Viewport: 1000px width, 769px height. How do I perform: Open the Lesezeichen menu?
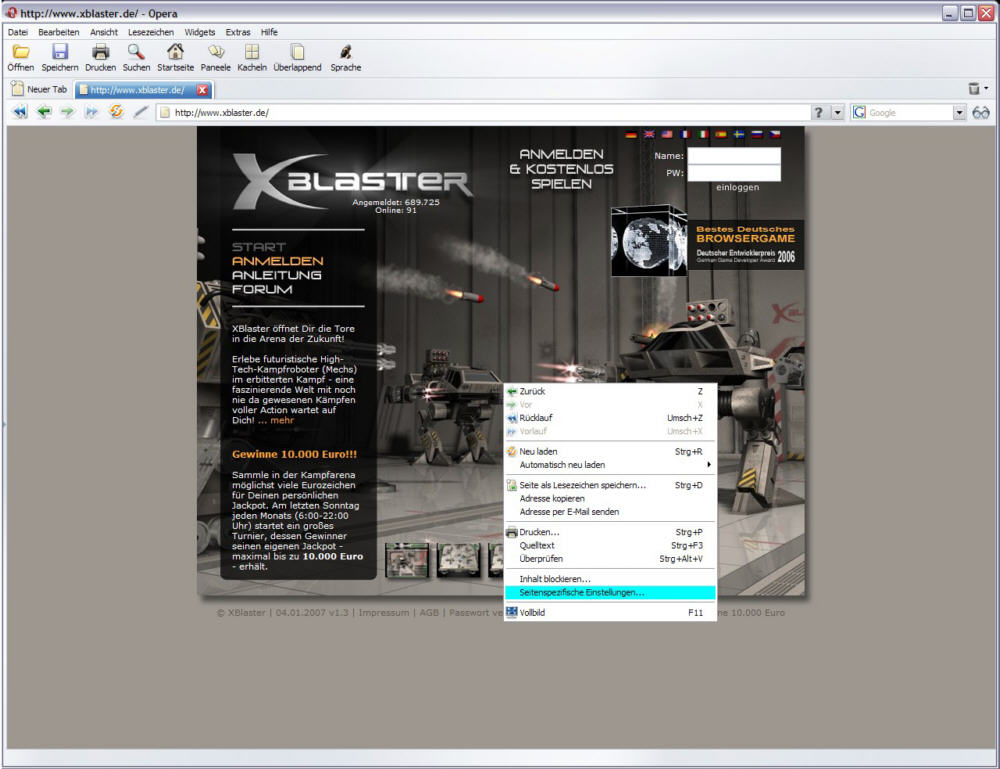click(x=151, y=32)
